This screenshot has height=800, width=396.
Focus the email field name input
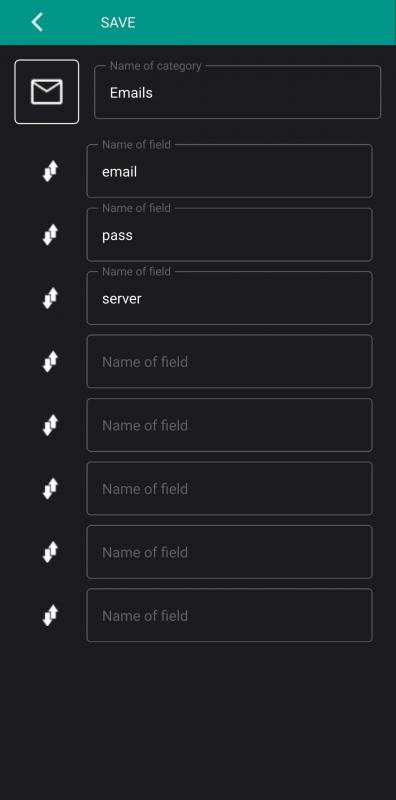(229, 170)
